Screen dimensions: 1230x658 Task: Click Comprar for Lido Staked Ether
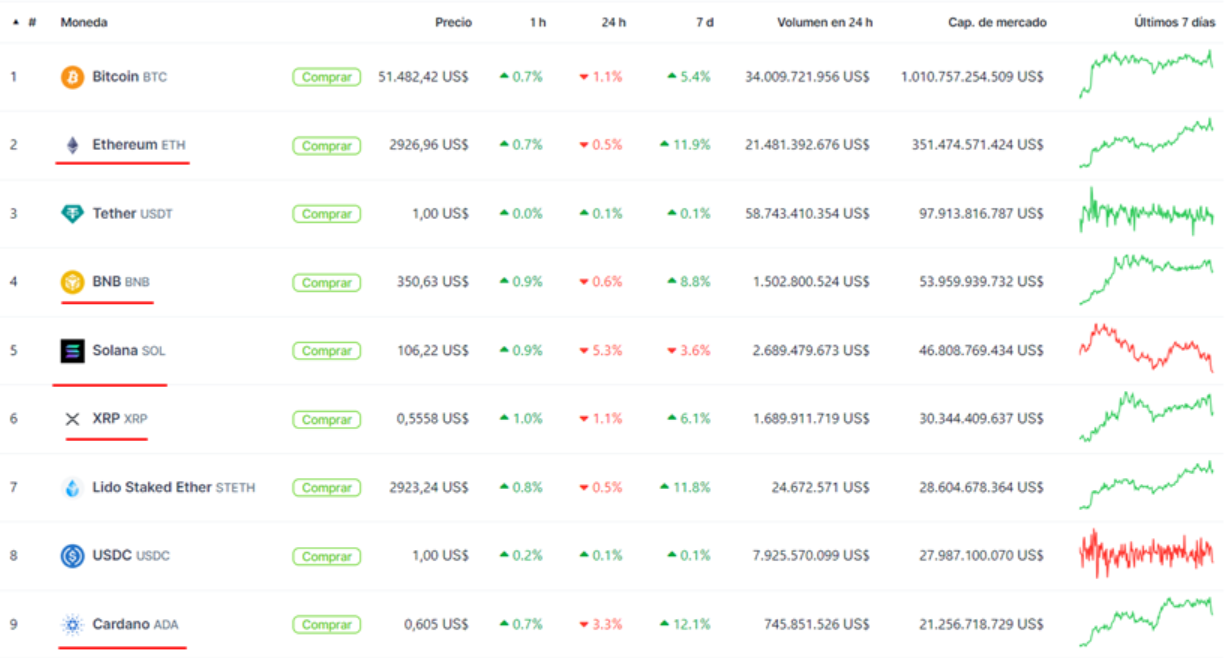tap(327, 488)
